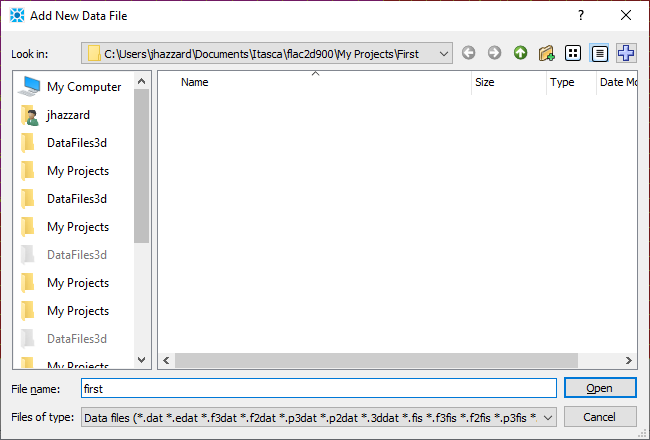The height and width of the screenshot is (440, 650).
Task: Go back to the previous folder
Action: click(468, 53)
